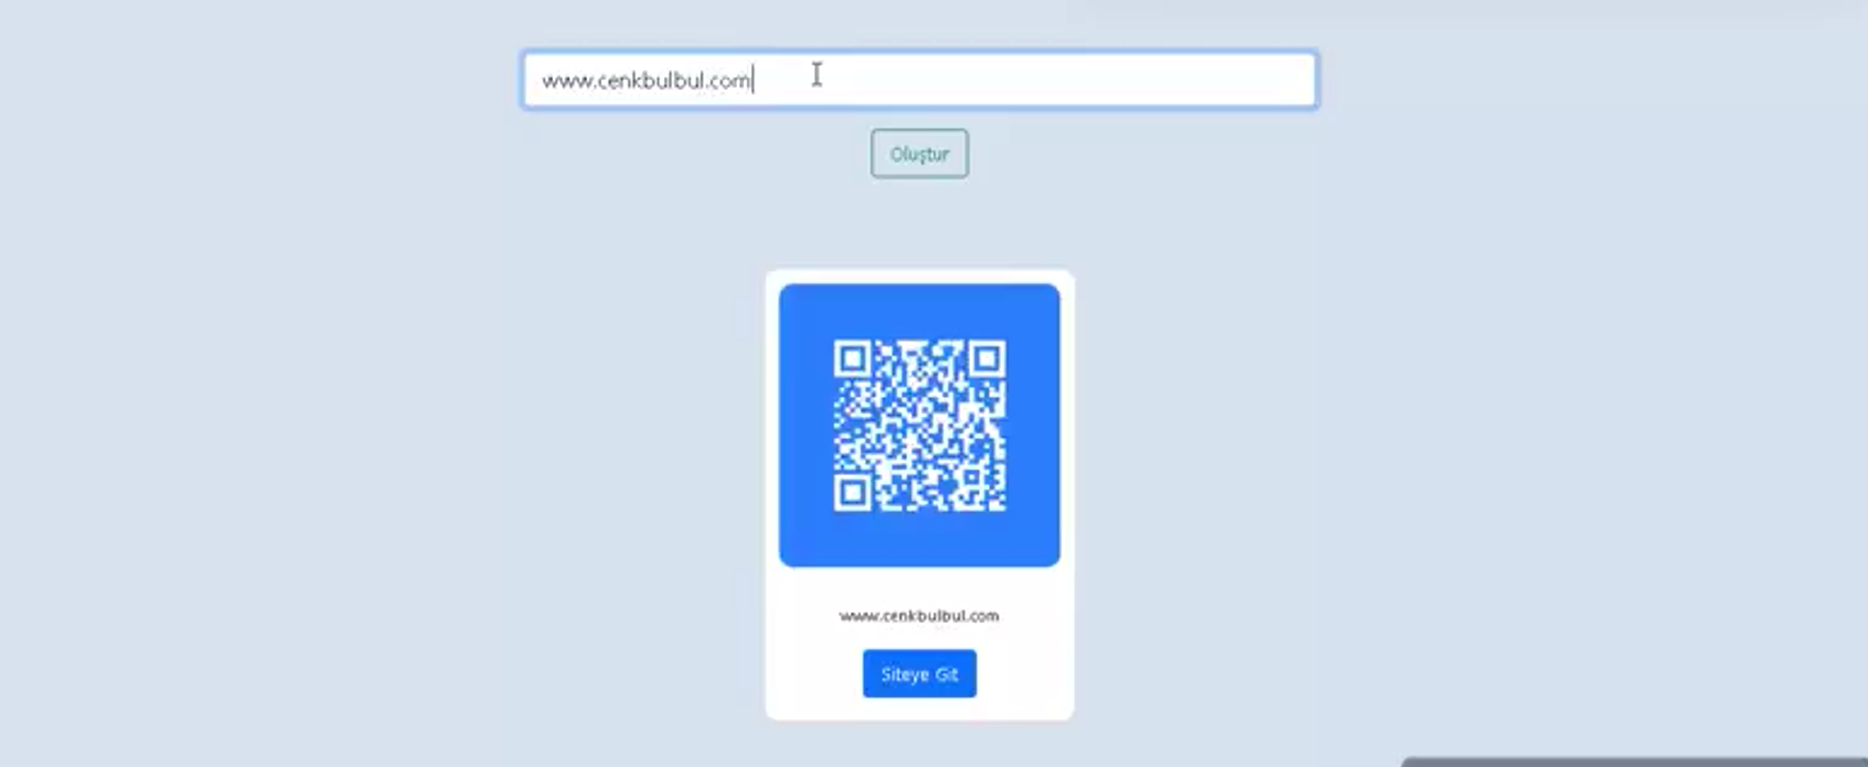This screenshot has width=1868, height=767.
Task: Click the blue margin below the QR code
Action: click(x=919, y=540)
